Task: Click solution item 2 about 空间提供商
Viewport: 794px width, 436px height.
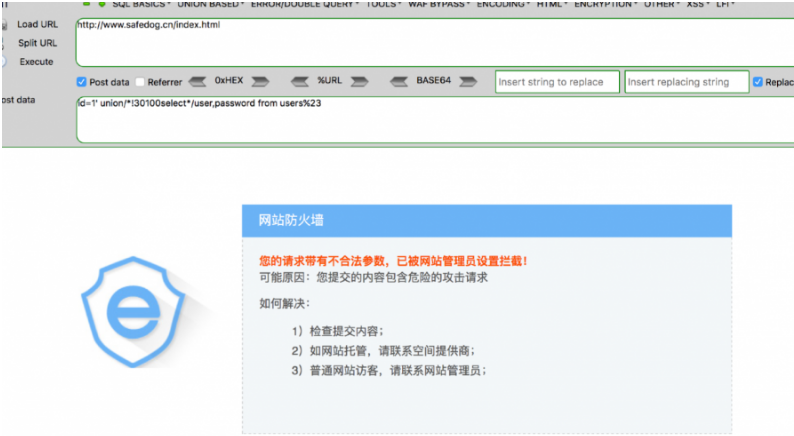Action: tap(383, 350)
